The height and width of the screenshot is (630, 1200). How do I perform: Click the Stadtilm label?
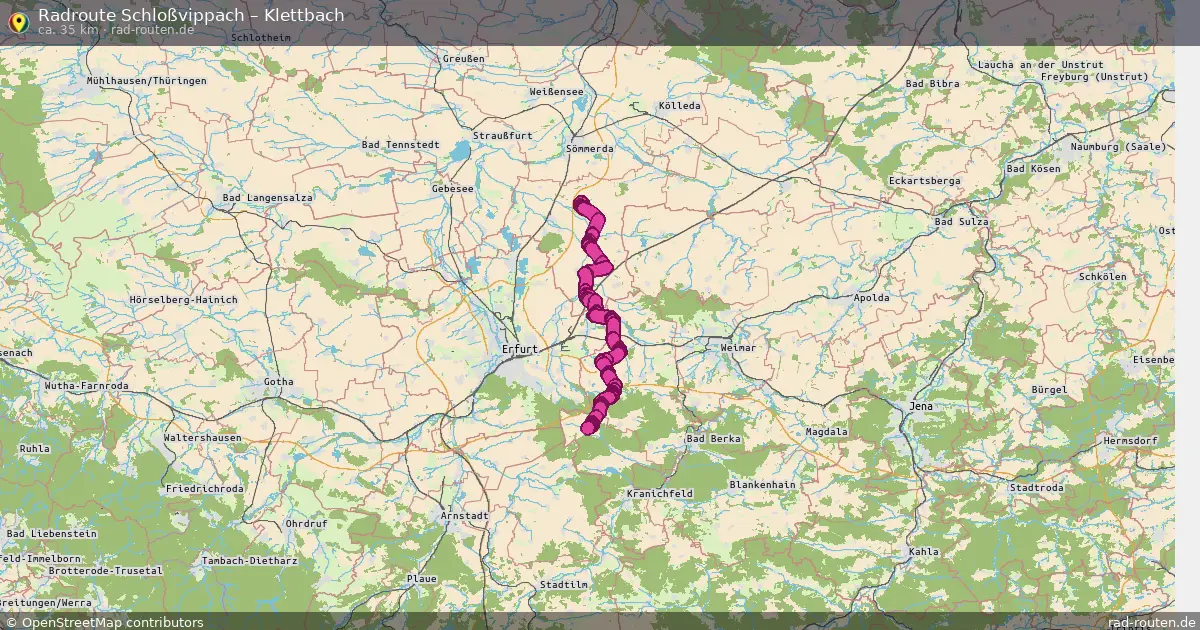pos(564,584)
